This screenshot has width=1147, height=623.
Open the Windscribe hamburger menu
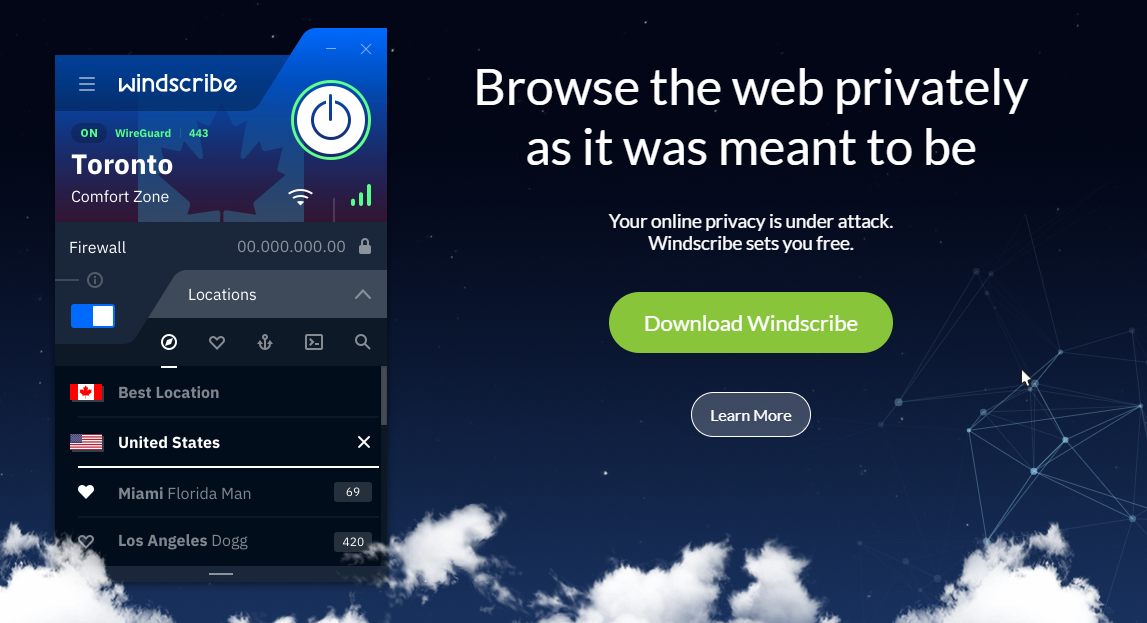pos(87,84)
